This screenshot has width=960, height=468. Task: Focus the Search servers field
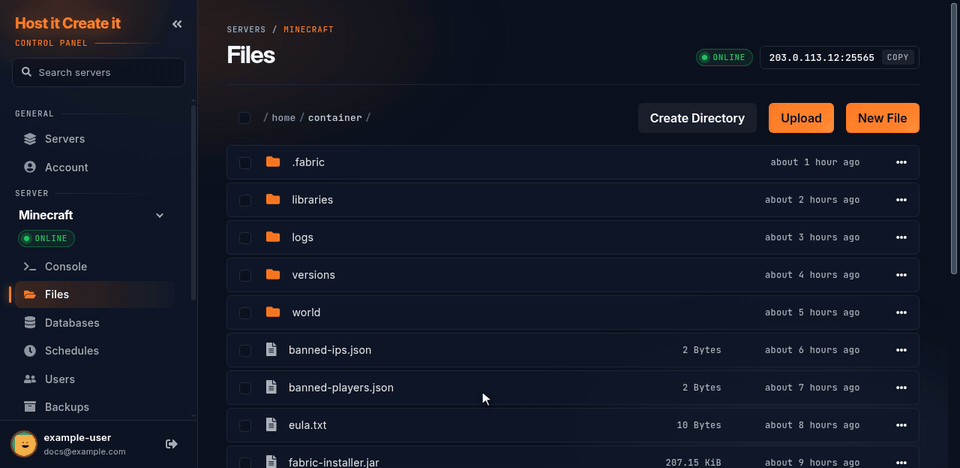(98, 72)
